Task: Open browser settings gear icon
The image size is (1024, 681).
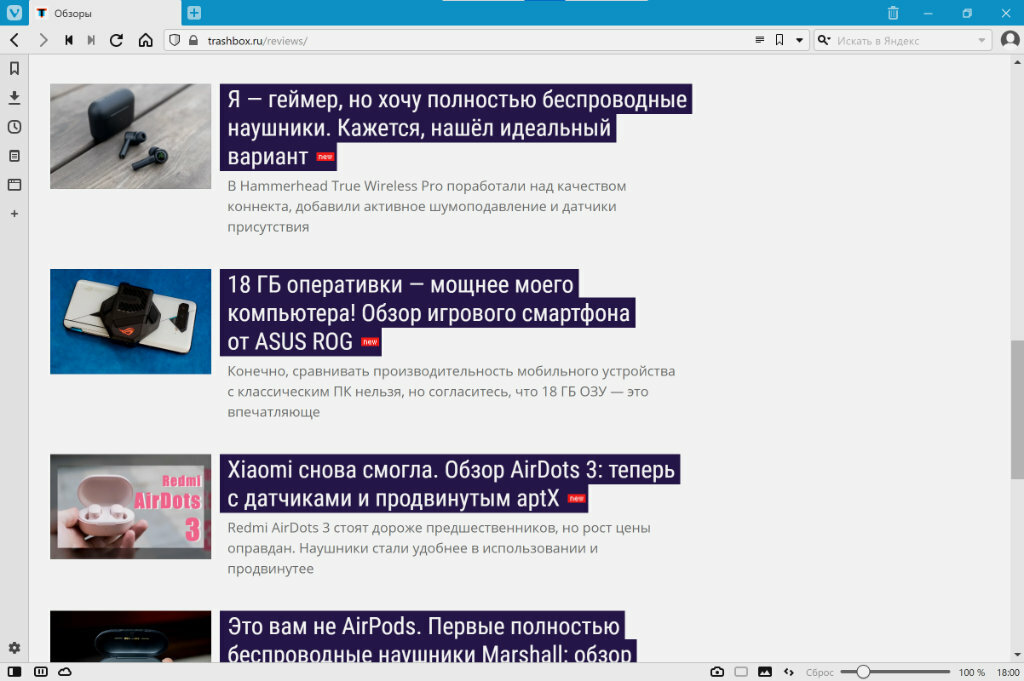Action: pos(14,648)
